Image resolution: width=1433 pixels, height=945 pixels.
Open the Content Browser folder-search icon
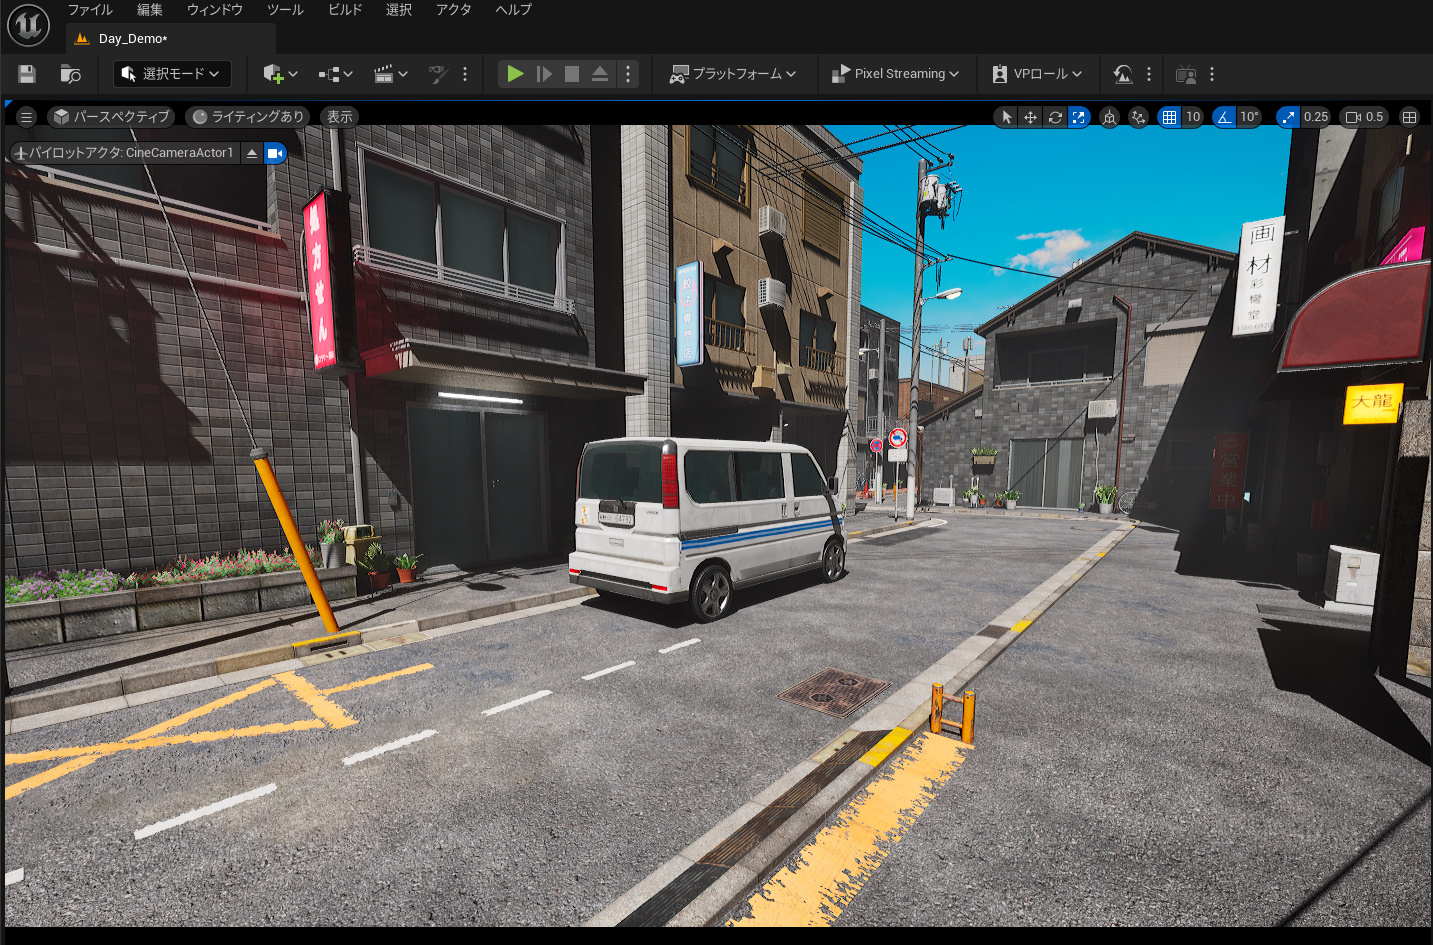[70, 74]
